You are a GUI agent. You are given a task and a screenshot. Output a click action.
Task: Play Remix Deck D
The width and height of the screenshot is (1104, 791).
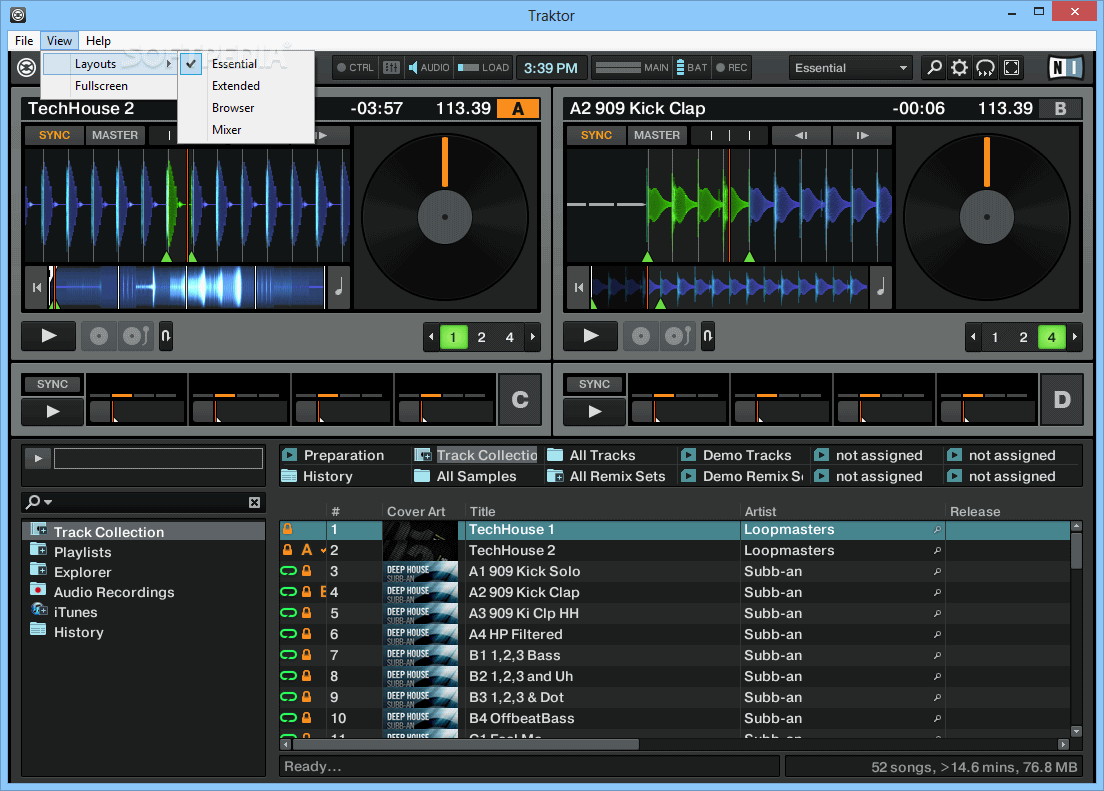coord(595,411)
